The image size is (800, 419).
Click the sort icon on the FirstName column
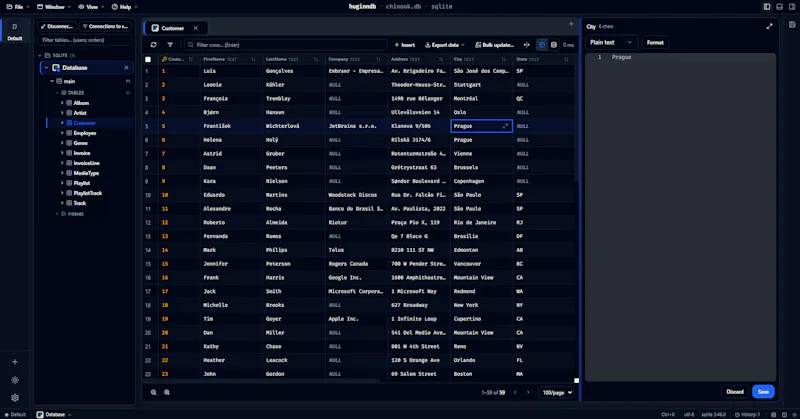click(253, 59)
